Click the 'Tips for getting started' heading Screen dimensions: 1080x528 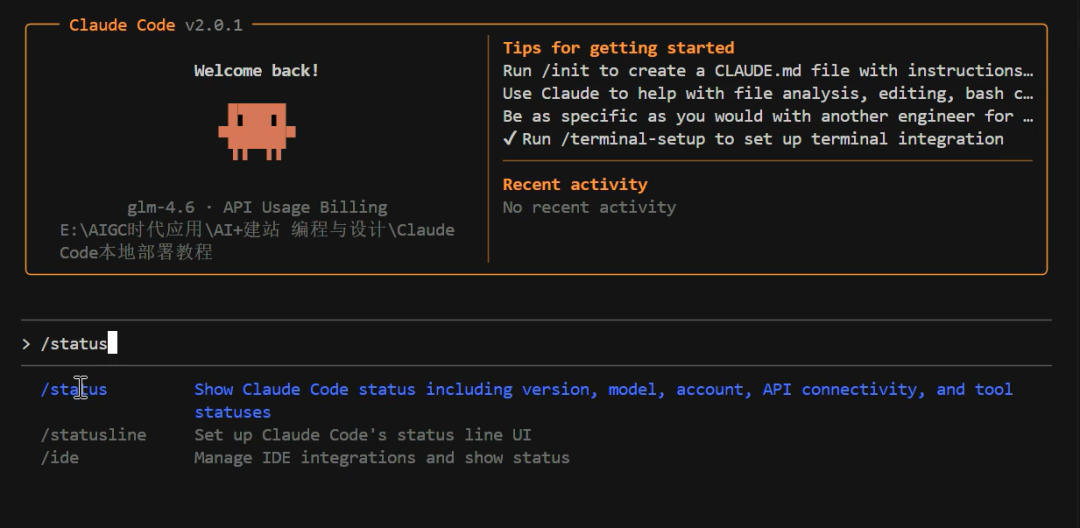point(619,47)
